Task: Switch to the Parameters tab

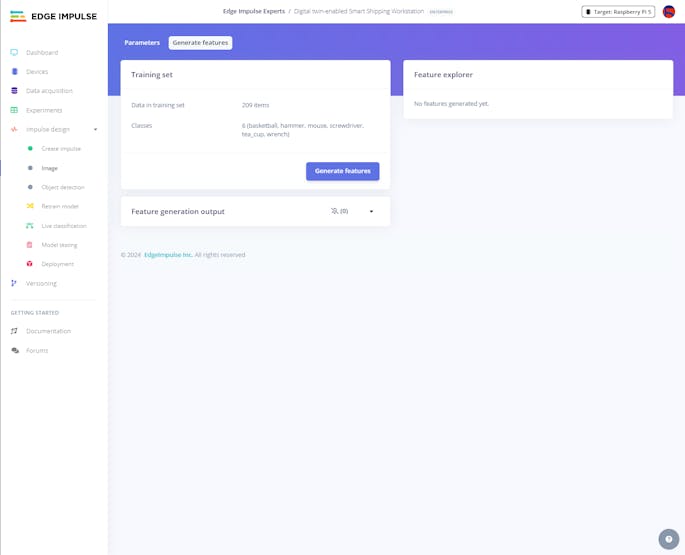Action: tap(142, 42)
